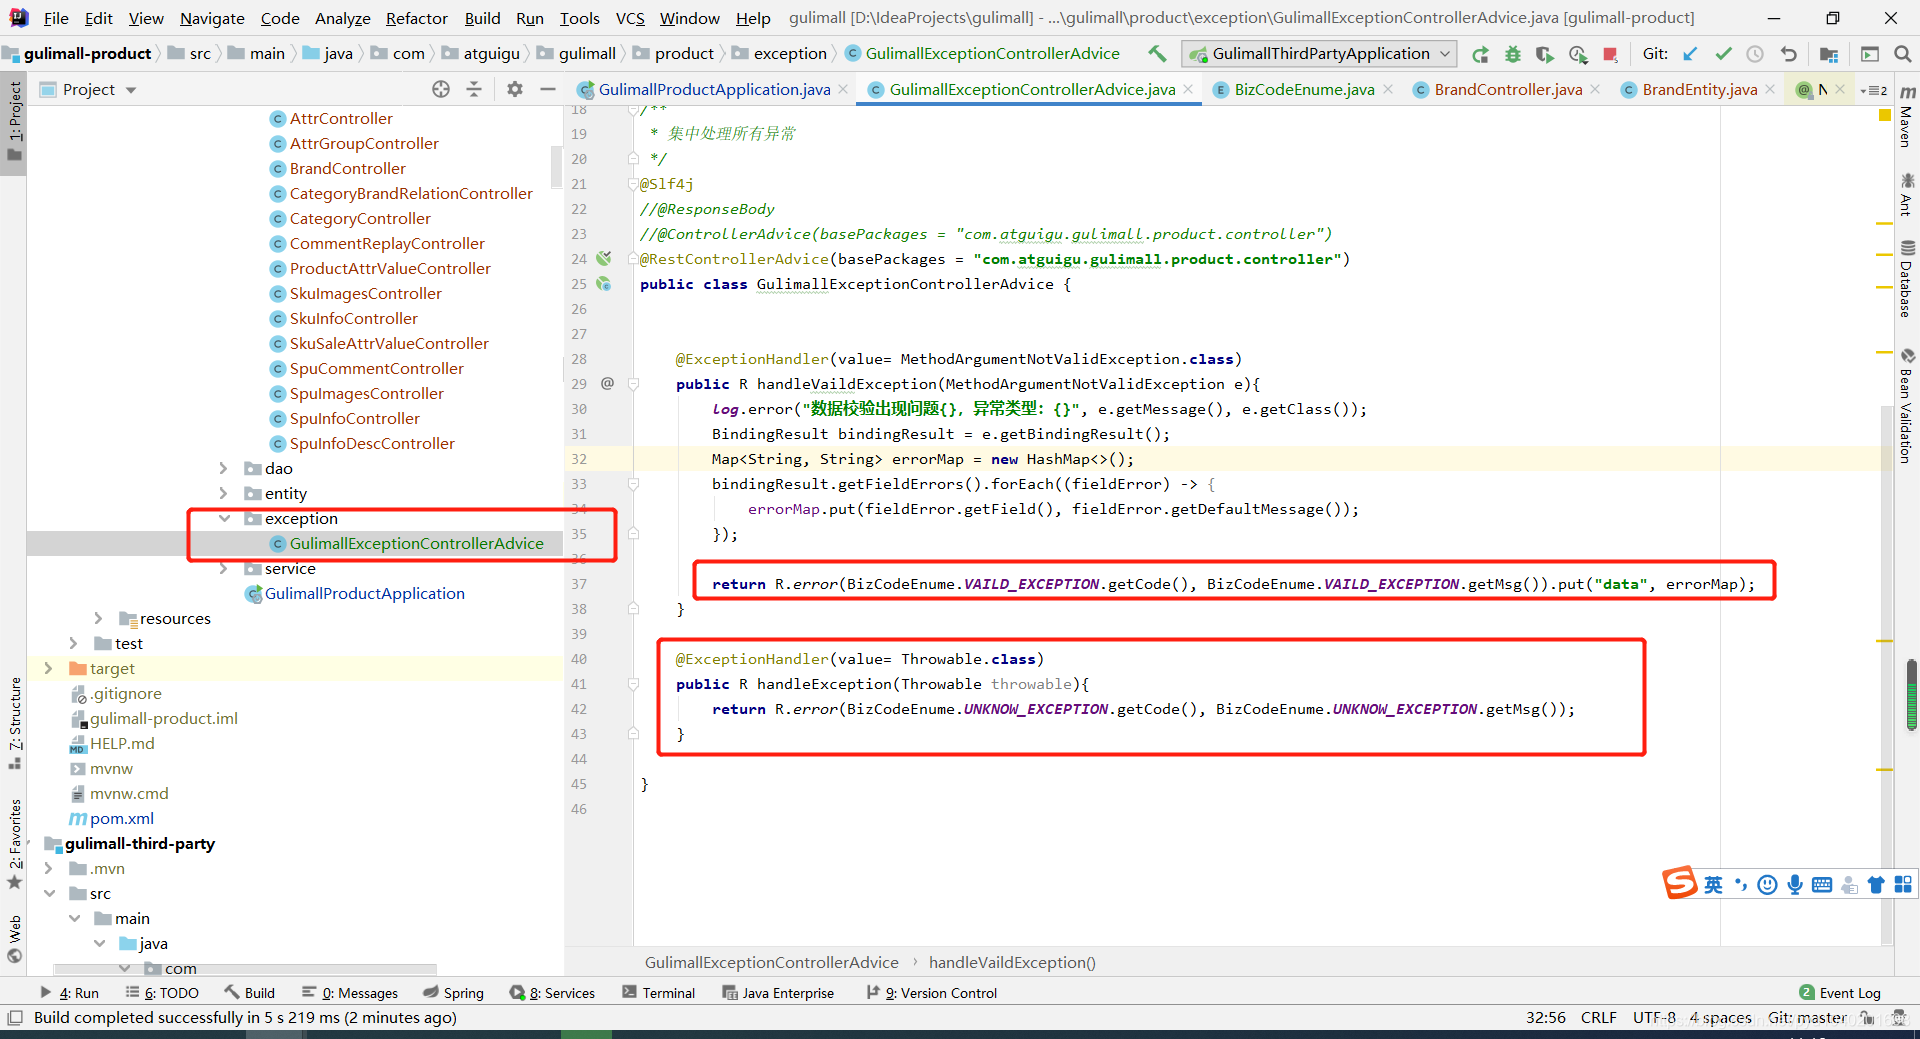Commit changes using the green checkmark
This screenshot has height=1039, width=1920.
(1723, 54)
